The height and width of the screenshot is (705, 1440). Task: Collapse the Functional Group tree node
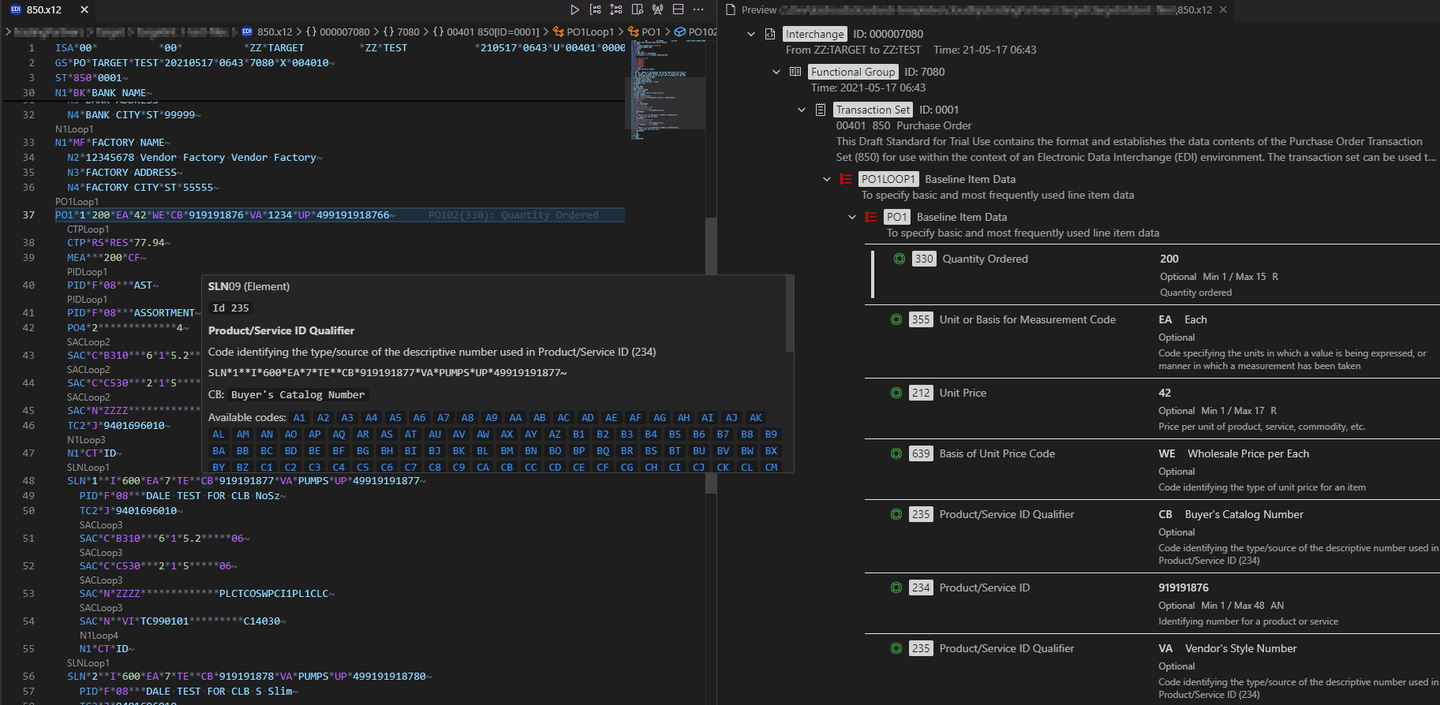click(776, 71)
